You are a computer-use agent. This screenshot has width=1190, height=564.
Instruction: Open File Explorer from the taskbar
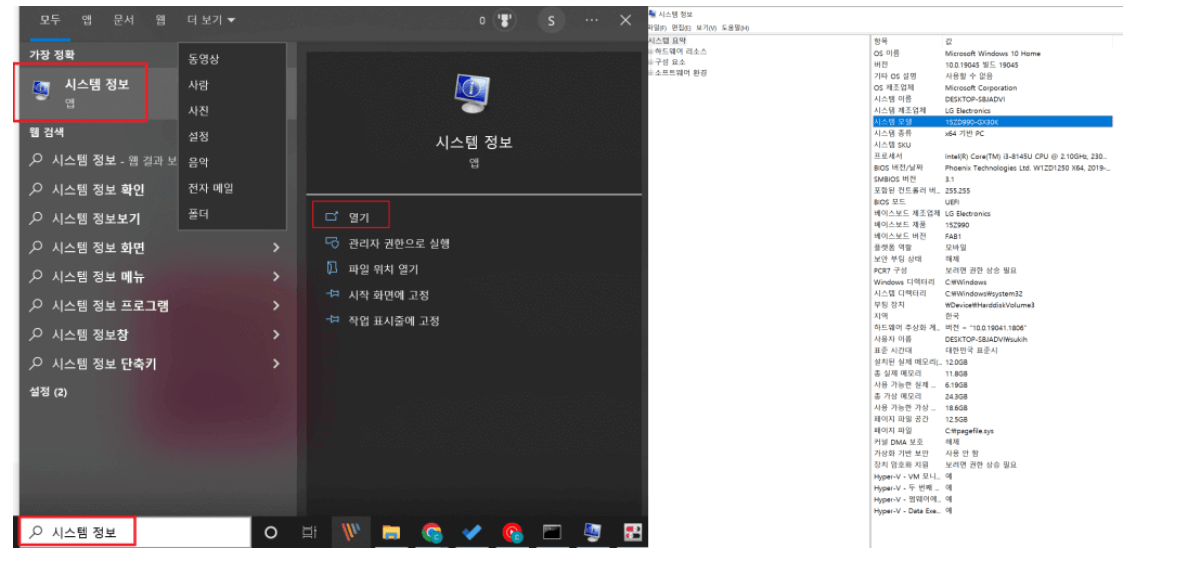click(x=391, y=533)
